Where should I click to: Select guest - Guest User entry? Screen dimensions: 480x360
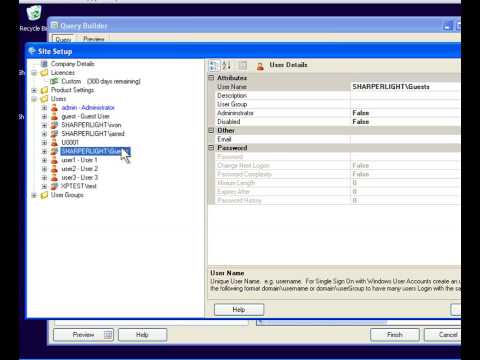(85, 116)
